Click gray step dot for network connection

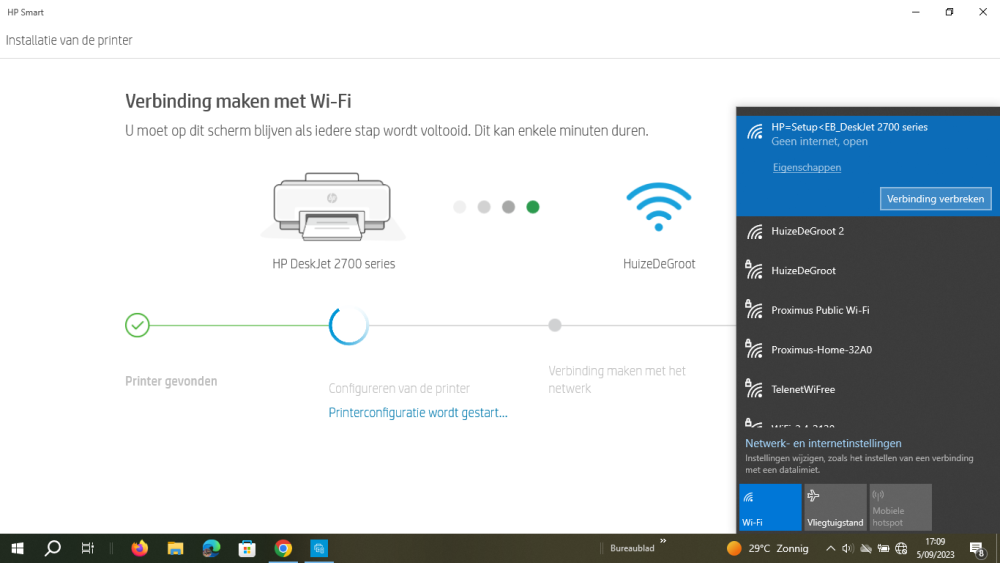click(x=555, y=325)
